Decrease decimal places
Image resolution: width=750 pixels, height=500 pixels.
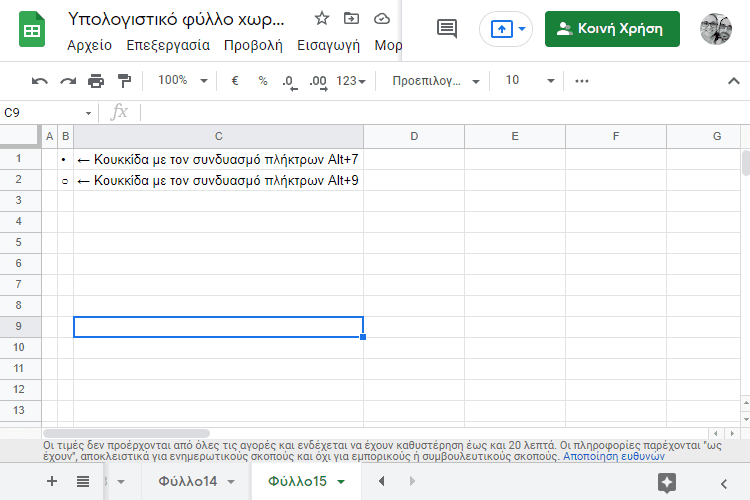(x=290, y=81)
